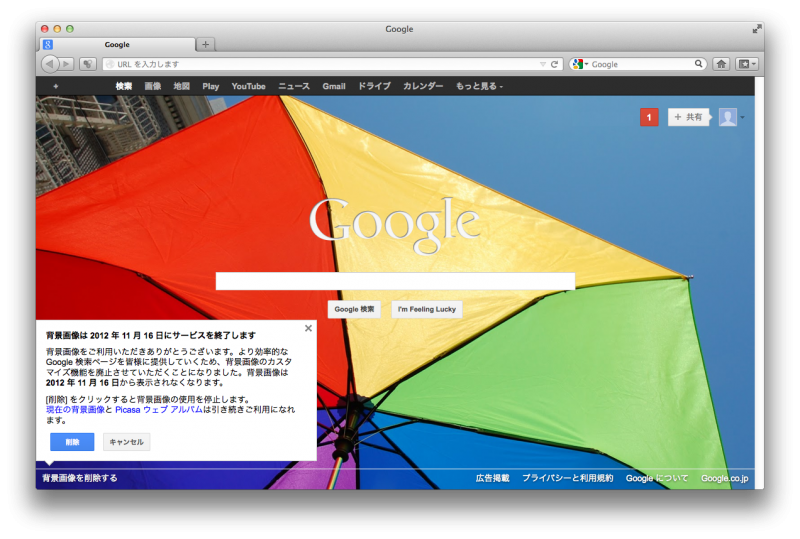This screenshot has height=539, width=800.
Task: Open 現在の背景画像 link
Action: coord(76,410)
